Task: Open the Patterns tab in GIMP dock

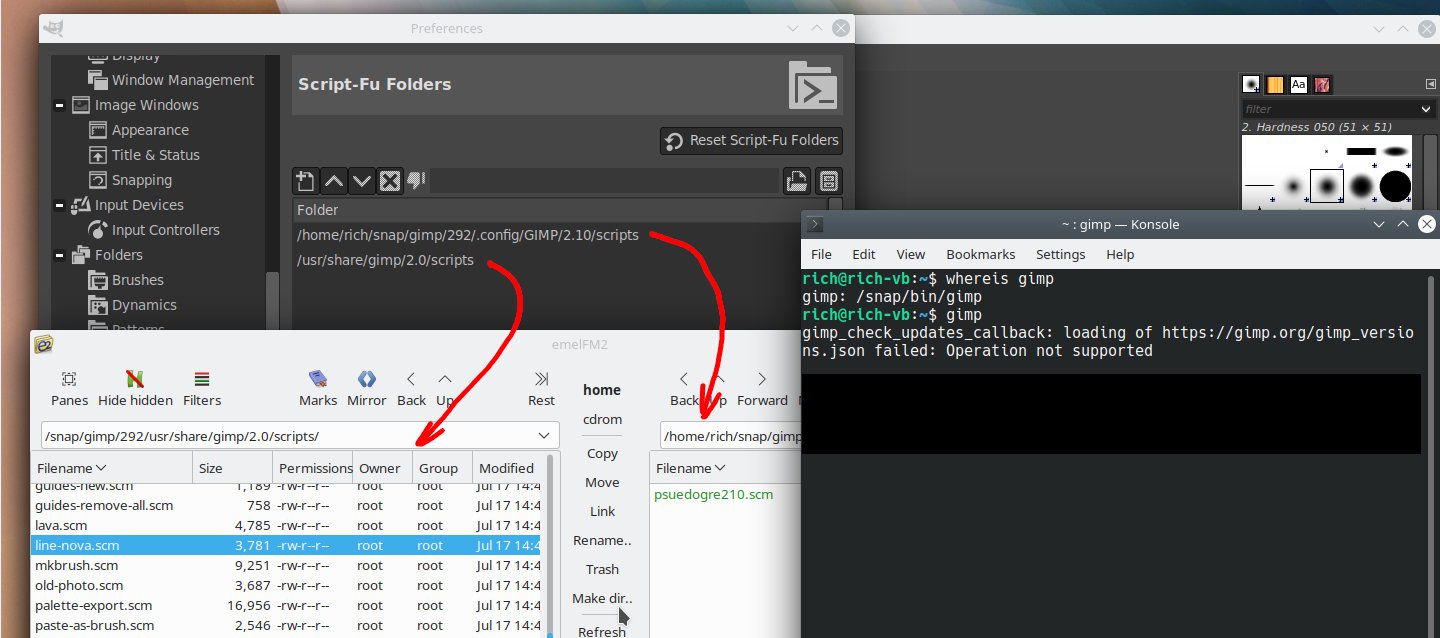Action: click(x=1275, y=85)
